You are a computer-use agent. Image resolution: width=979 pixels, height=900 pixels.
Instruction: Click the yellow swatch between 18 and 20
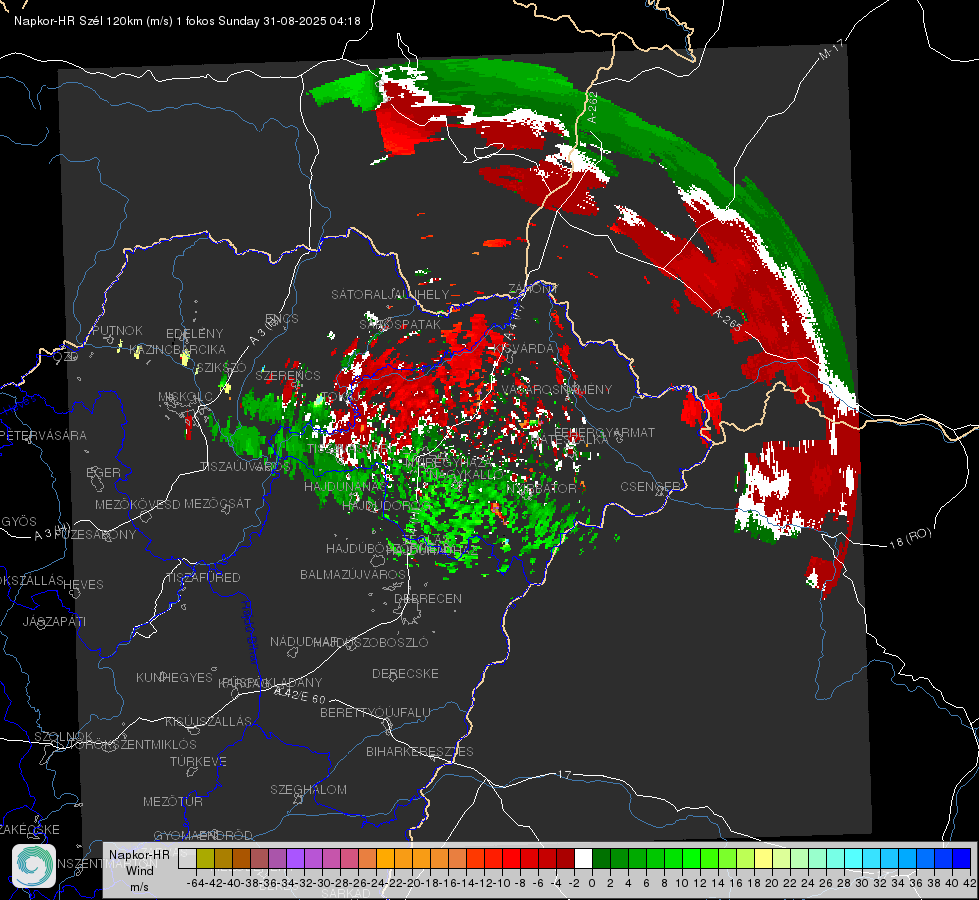(763, 858)
